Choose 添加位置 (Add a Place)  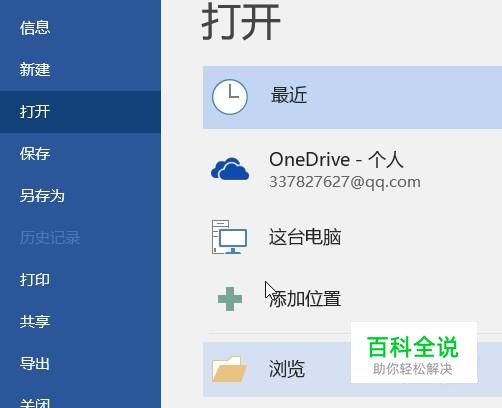click(x=352, y=299)
